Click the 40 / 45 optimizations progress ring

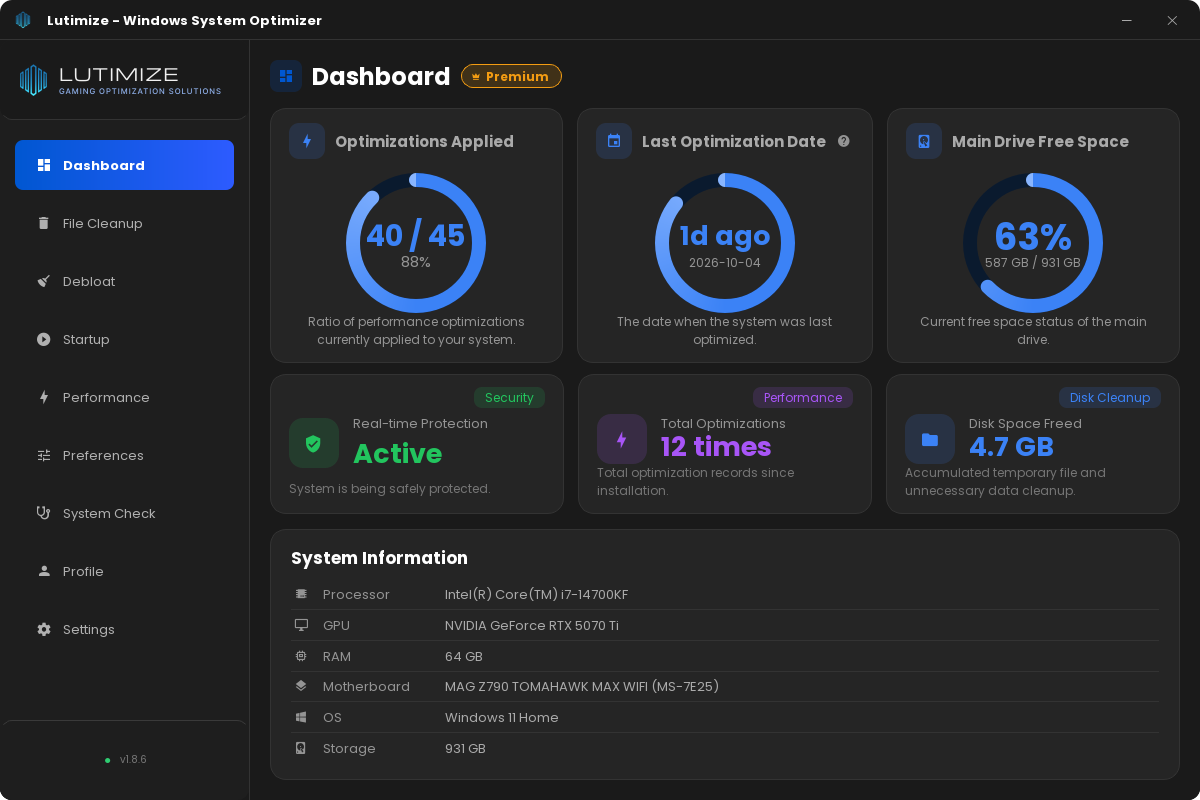pos(416,243)
